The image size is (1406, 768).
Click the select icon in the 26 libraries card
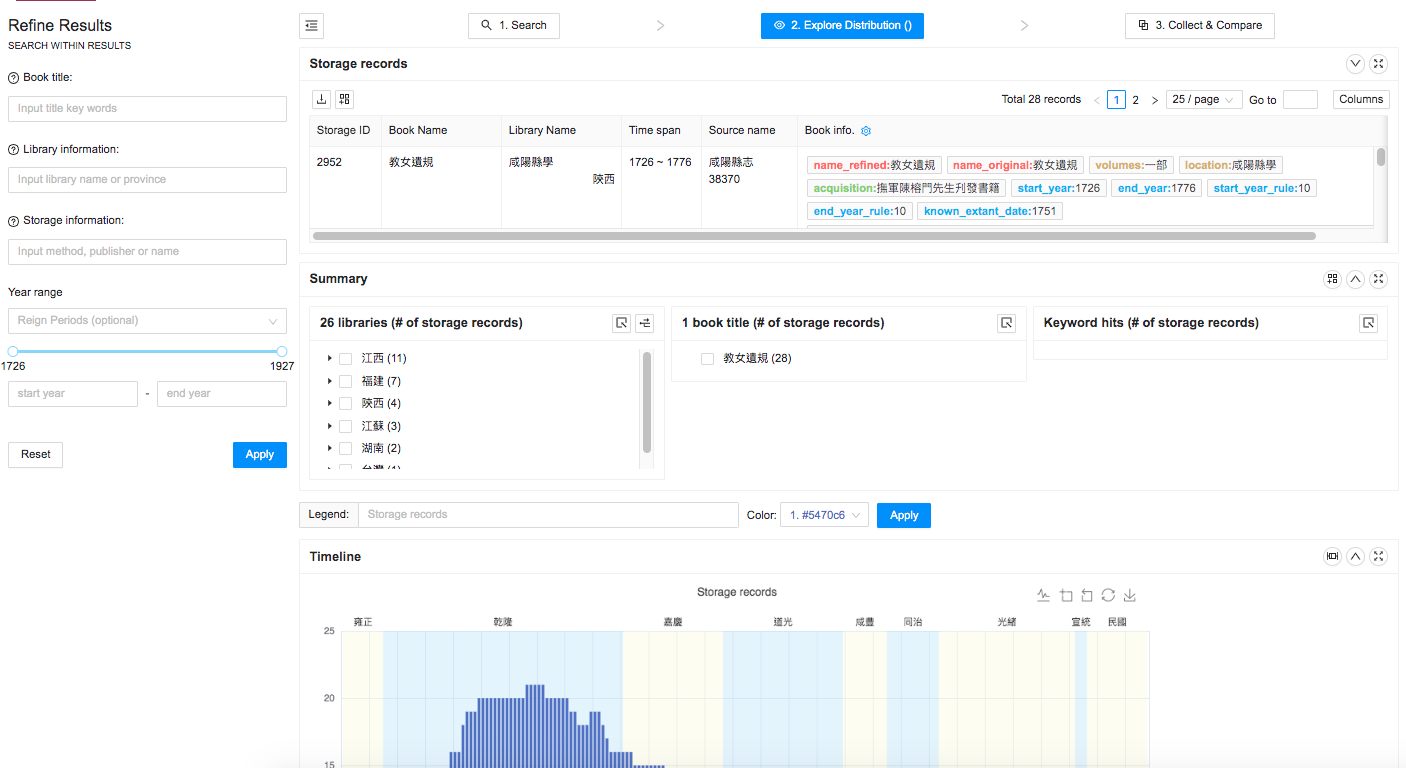[x=622, y=323]
